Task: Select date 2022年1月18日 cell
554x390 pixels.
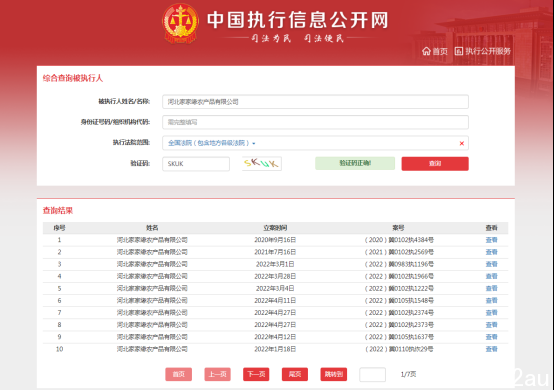Action: [275, 349]
